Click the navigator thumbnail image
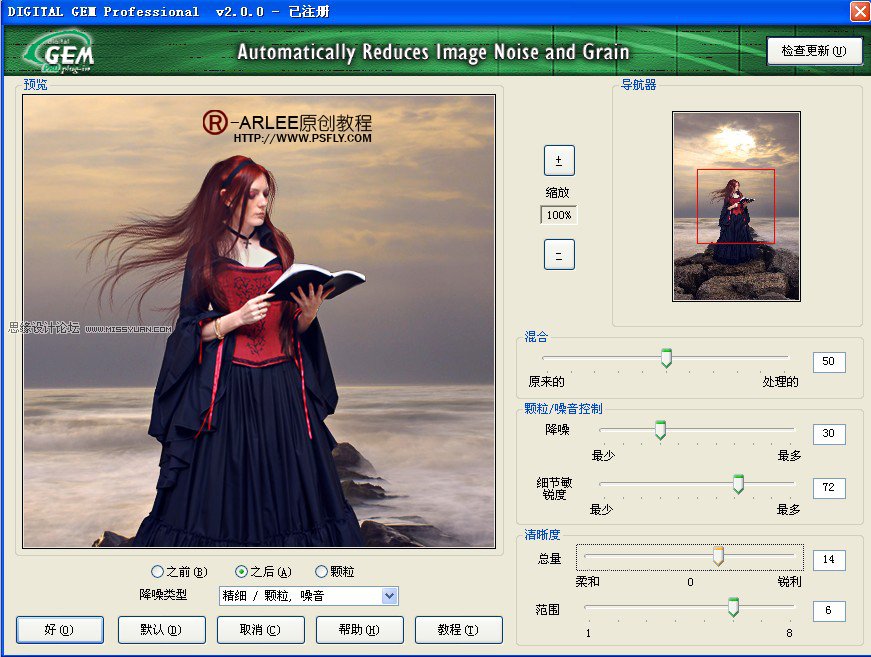The image size is (871, 657). [736, 207]
